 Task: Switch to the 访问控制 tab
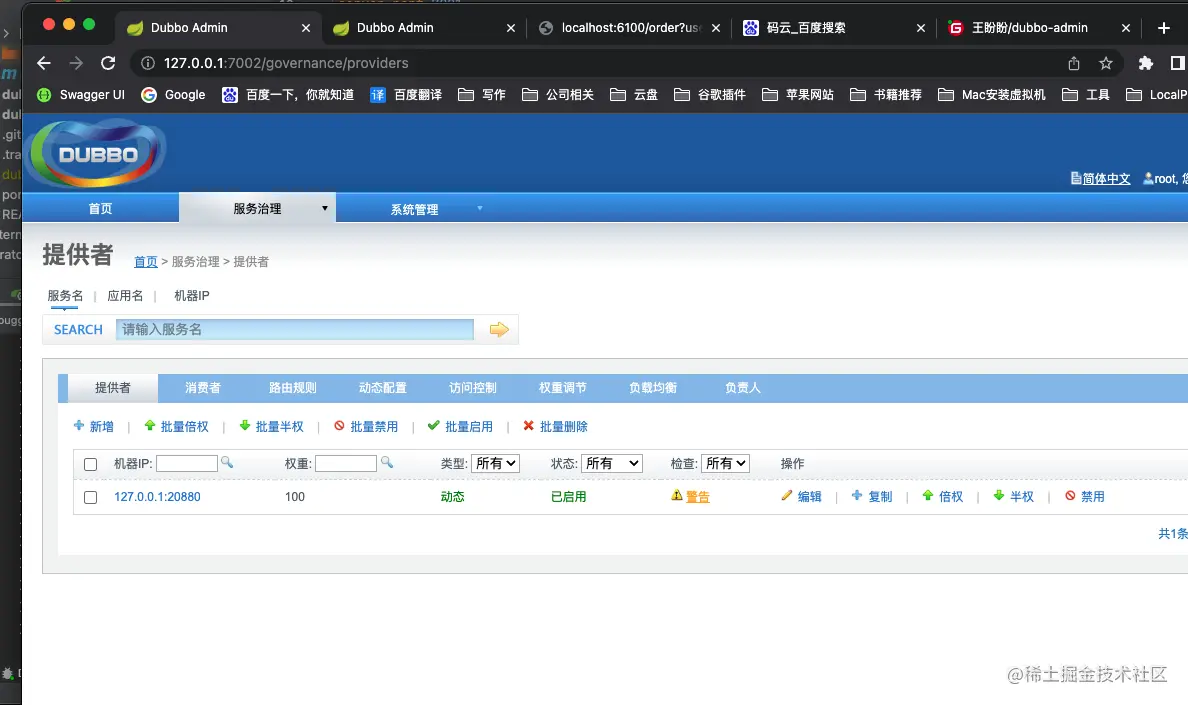click(x=473, y=388)
